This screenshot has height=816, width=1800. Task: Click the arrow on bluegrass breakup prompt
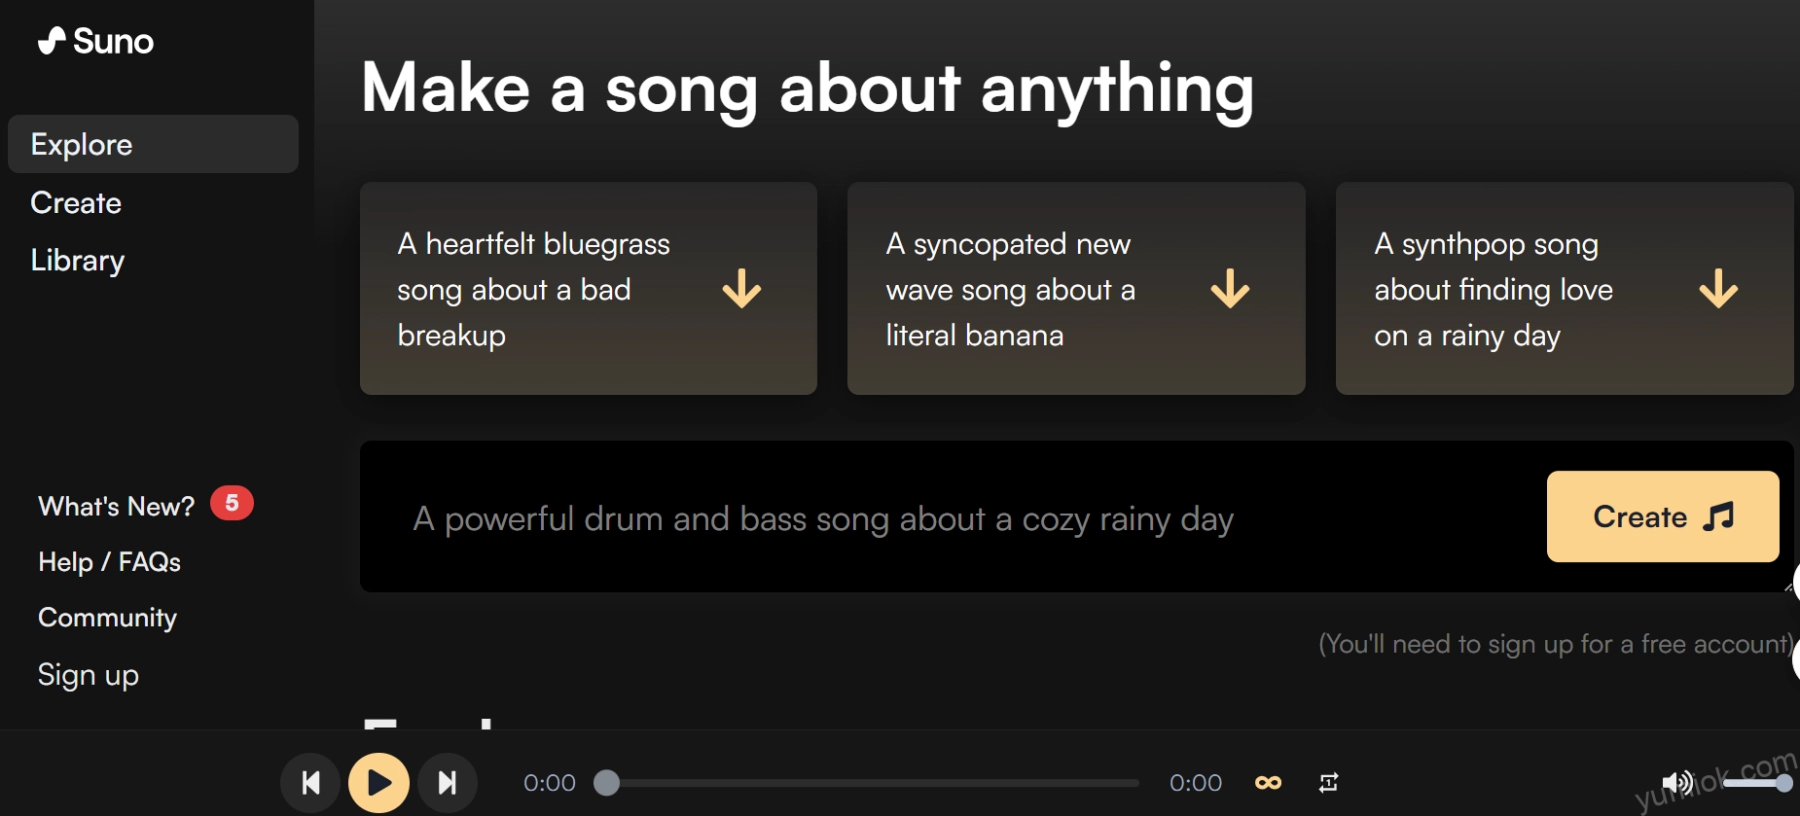point(741,289)
